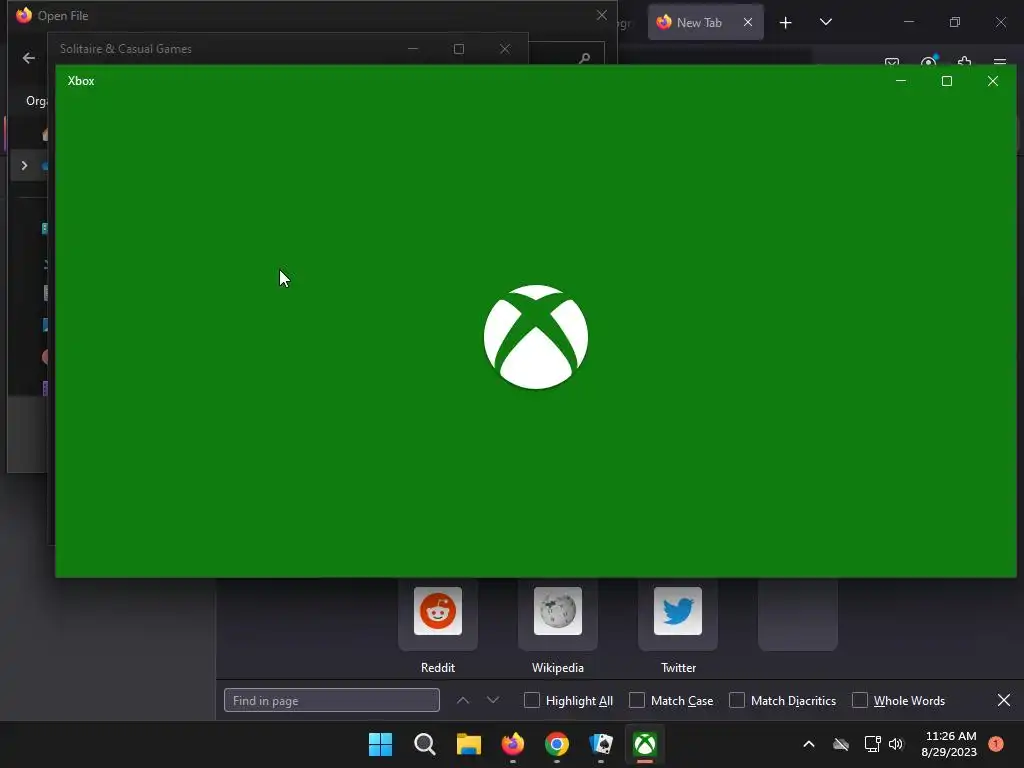
Task: Open clock showing 11:26 AM
Action: [x=949, y=744]
